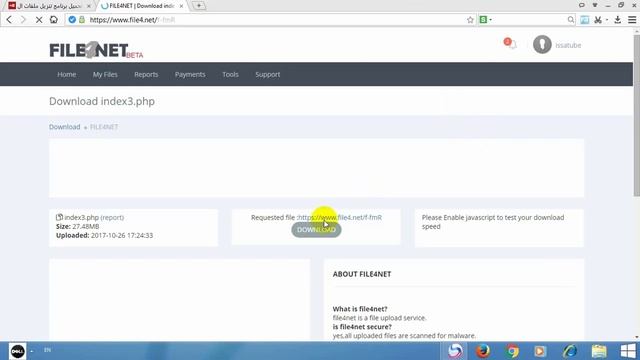The image size is (640, 360).
Task: Click the Download index3.php page heading
Action: pos(102,101)
